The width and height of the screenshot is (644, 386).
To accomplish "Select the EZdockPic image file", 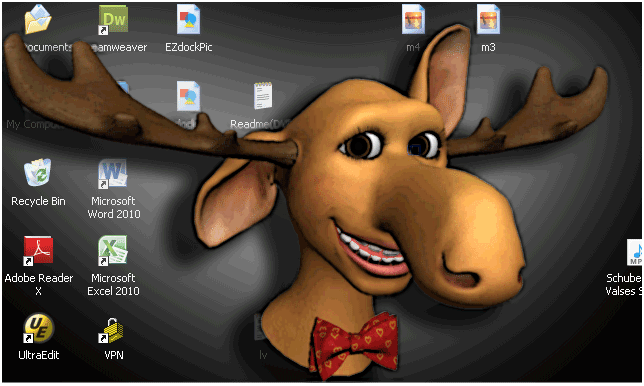I will click(x=189, y=20).
